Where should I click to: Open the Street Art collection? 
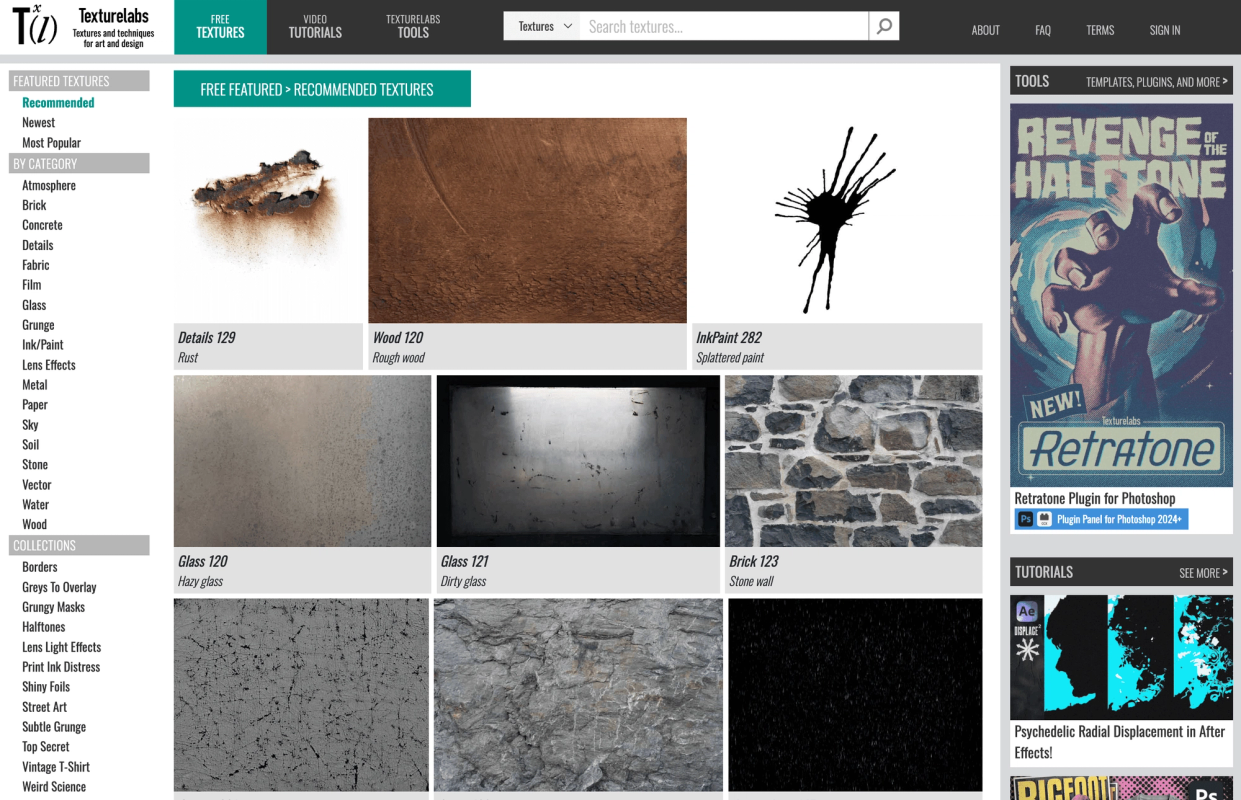point(45,707)
